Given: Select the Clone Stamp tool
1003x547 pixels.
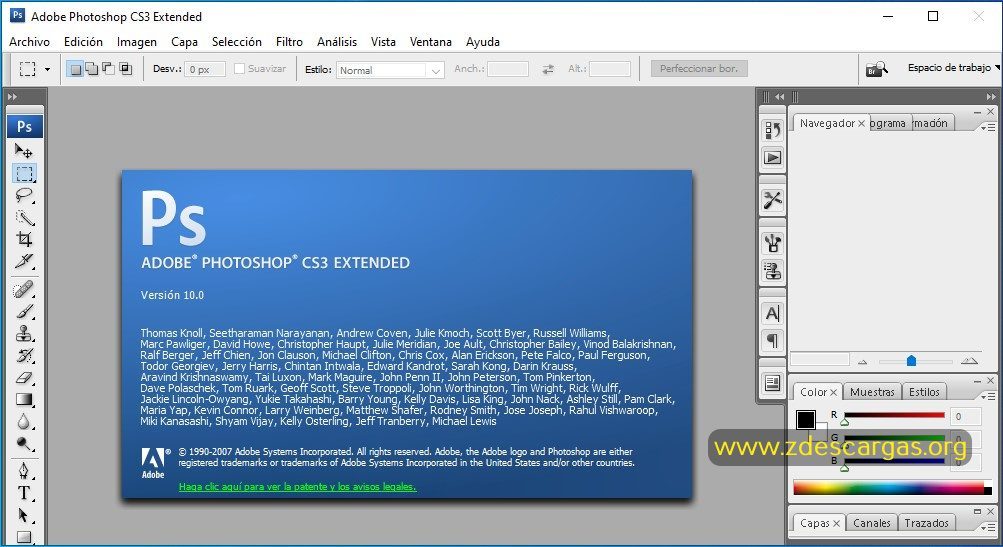Looking at the screenshot, I should pyautogui.click(x=24, y=333).
